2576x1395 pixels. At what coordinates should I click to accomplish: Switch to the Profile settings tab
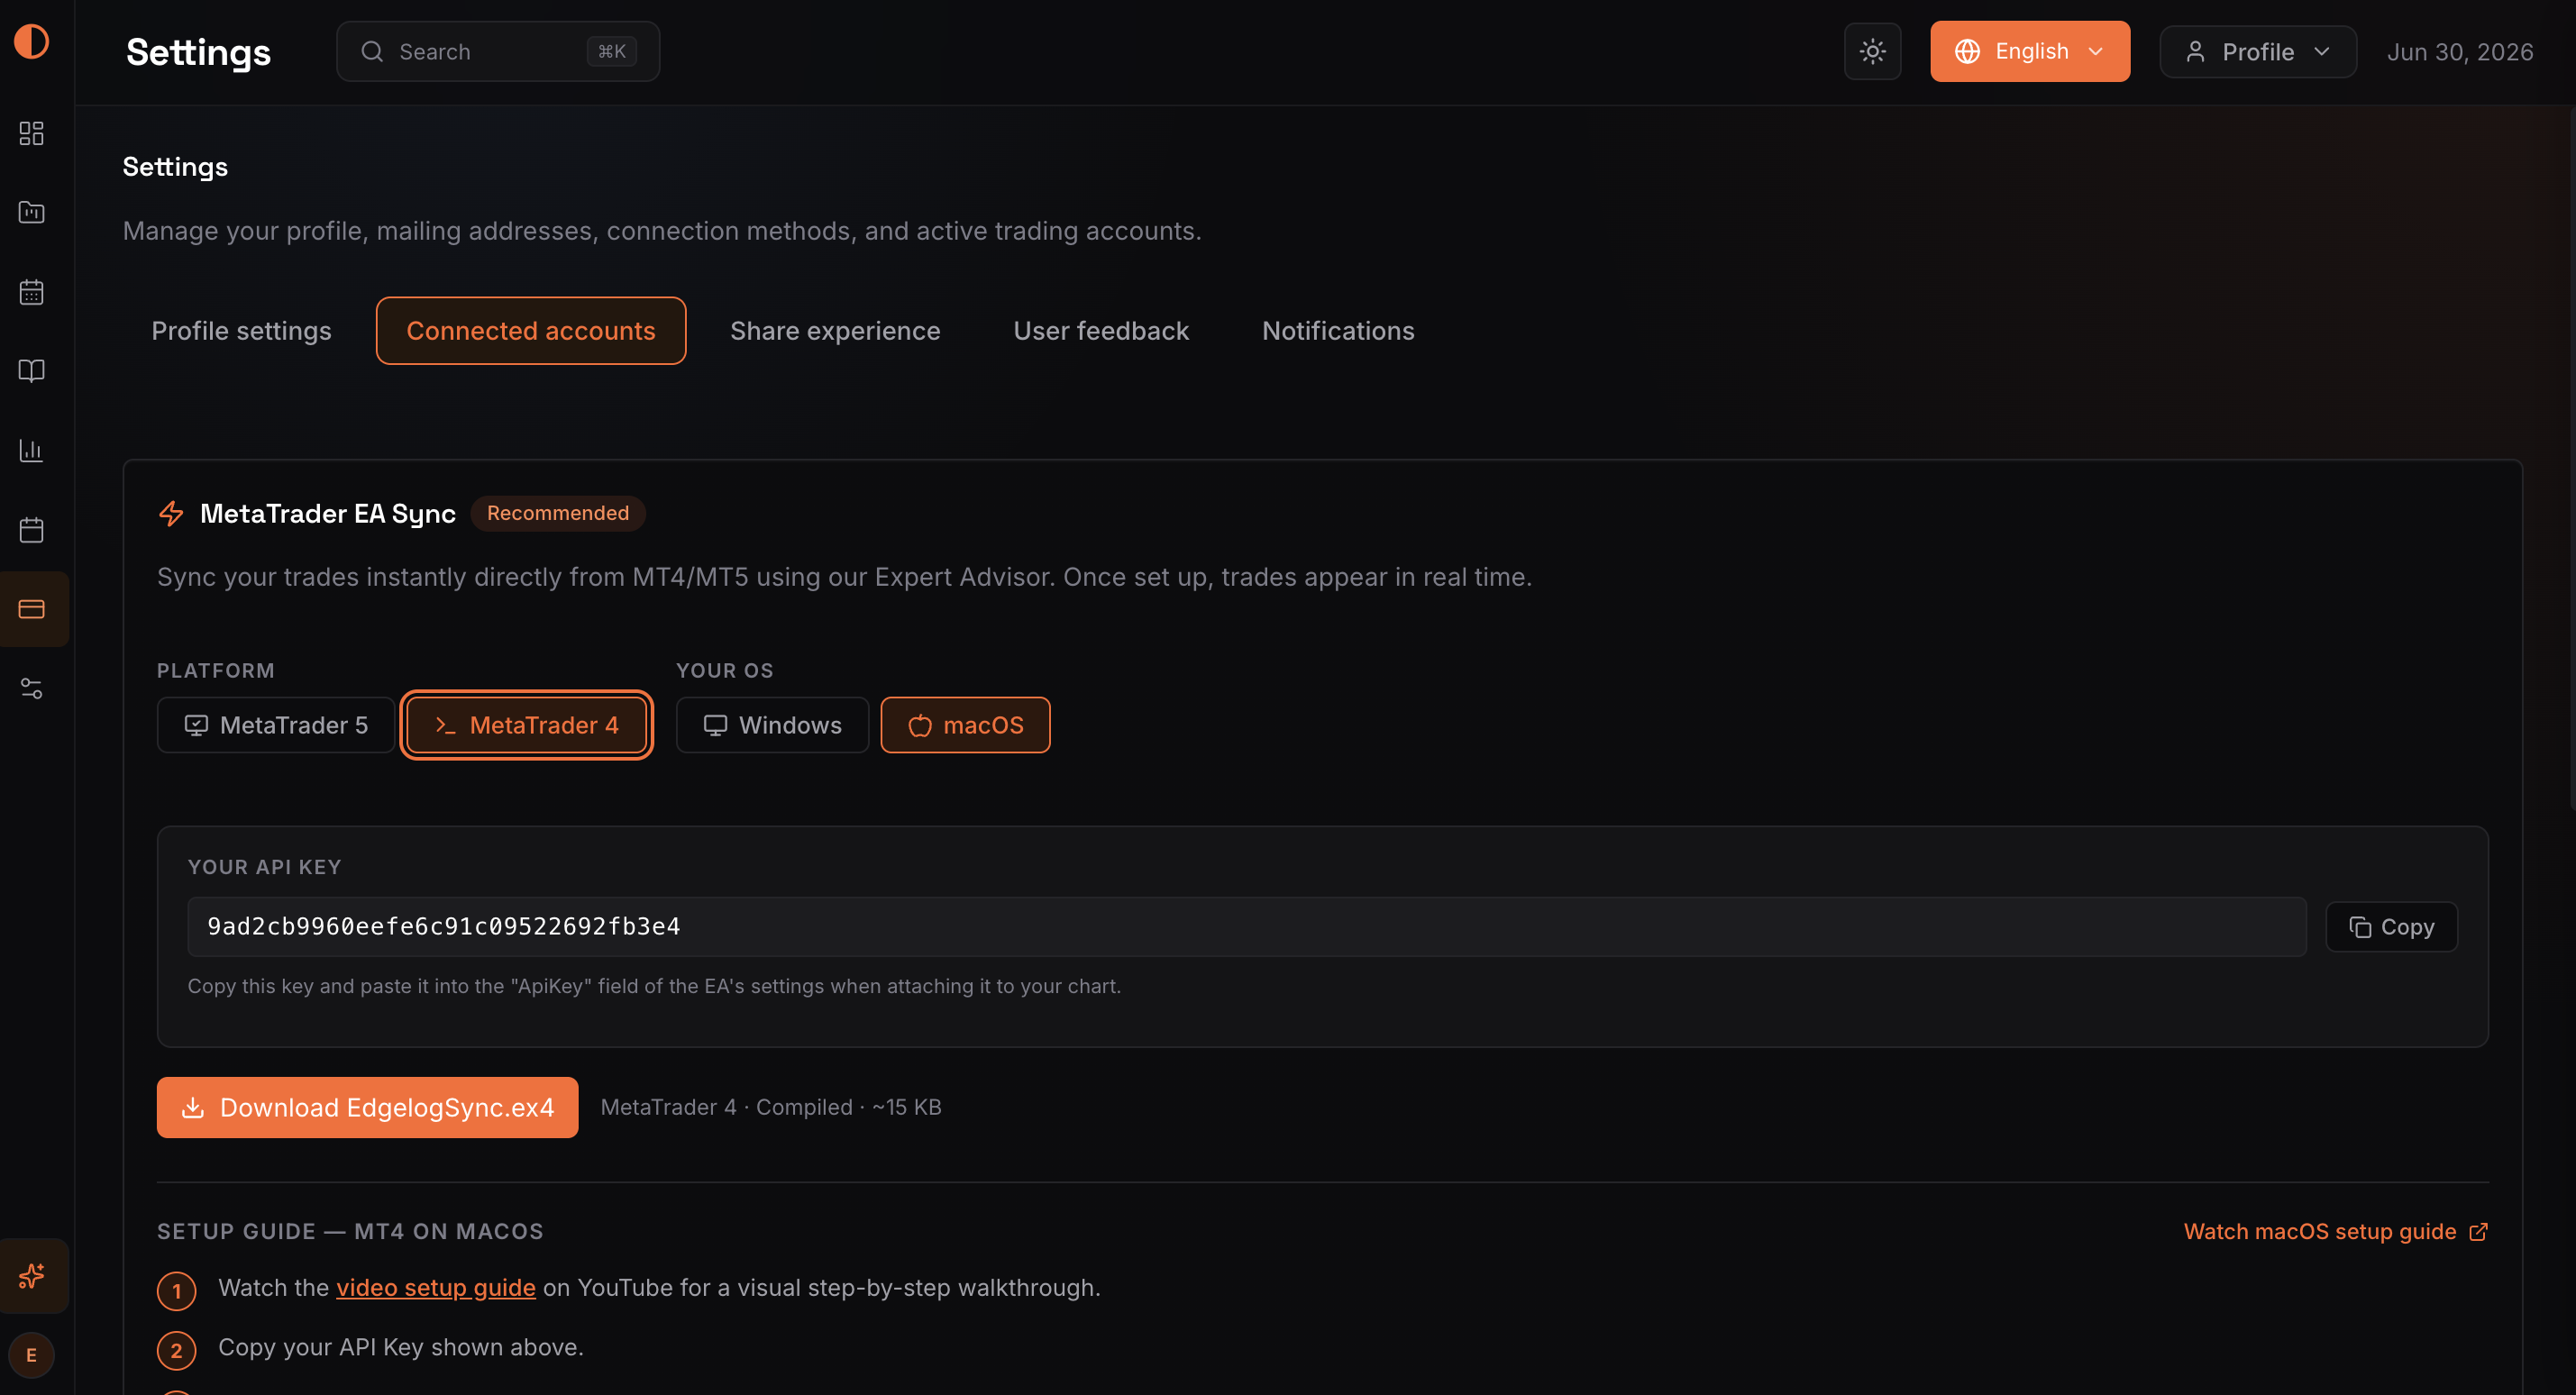pos(241,331)
